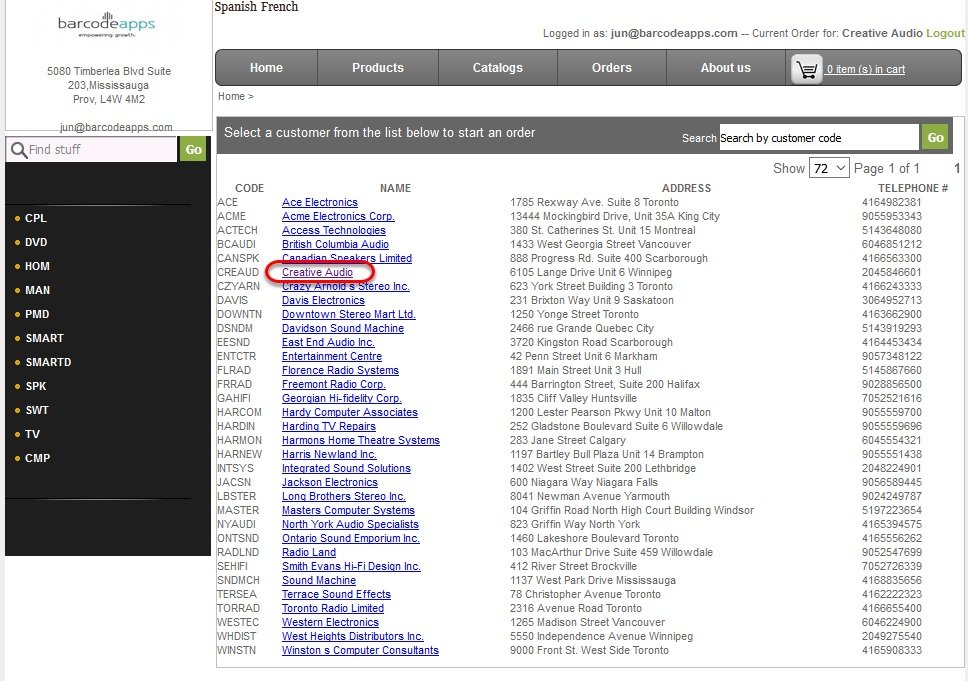The width and height of the screenshot is (968, 681).
Task: Switch language to French
Action: pyautogui.click(x=278, y=7)
